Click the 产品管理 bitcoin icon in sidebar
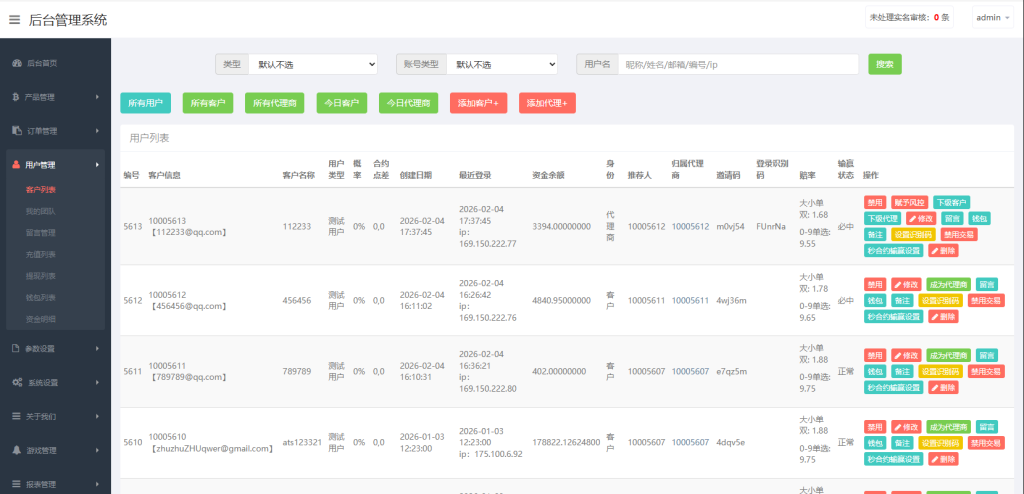The width and height of the screenshot is (1024, 494). pyautogui.click(x=17, y=97)
